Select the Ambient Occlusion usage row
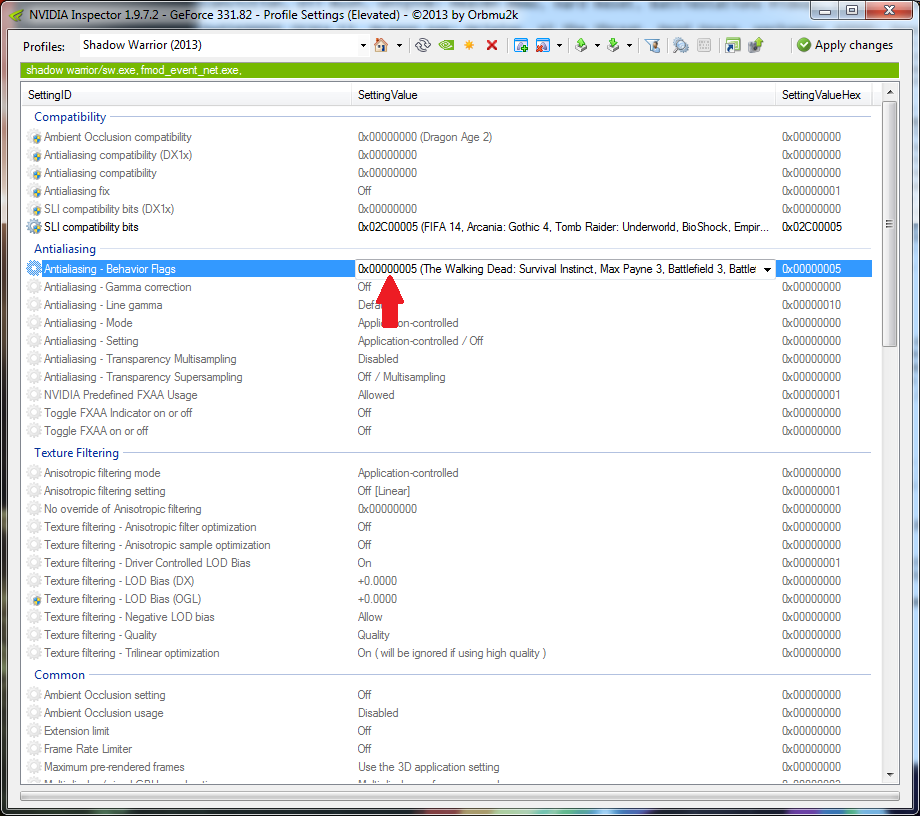920x816 pixels. [x=448, y=713]
